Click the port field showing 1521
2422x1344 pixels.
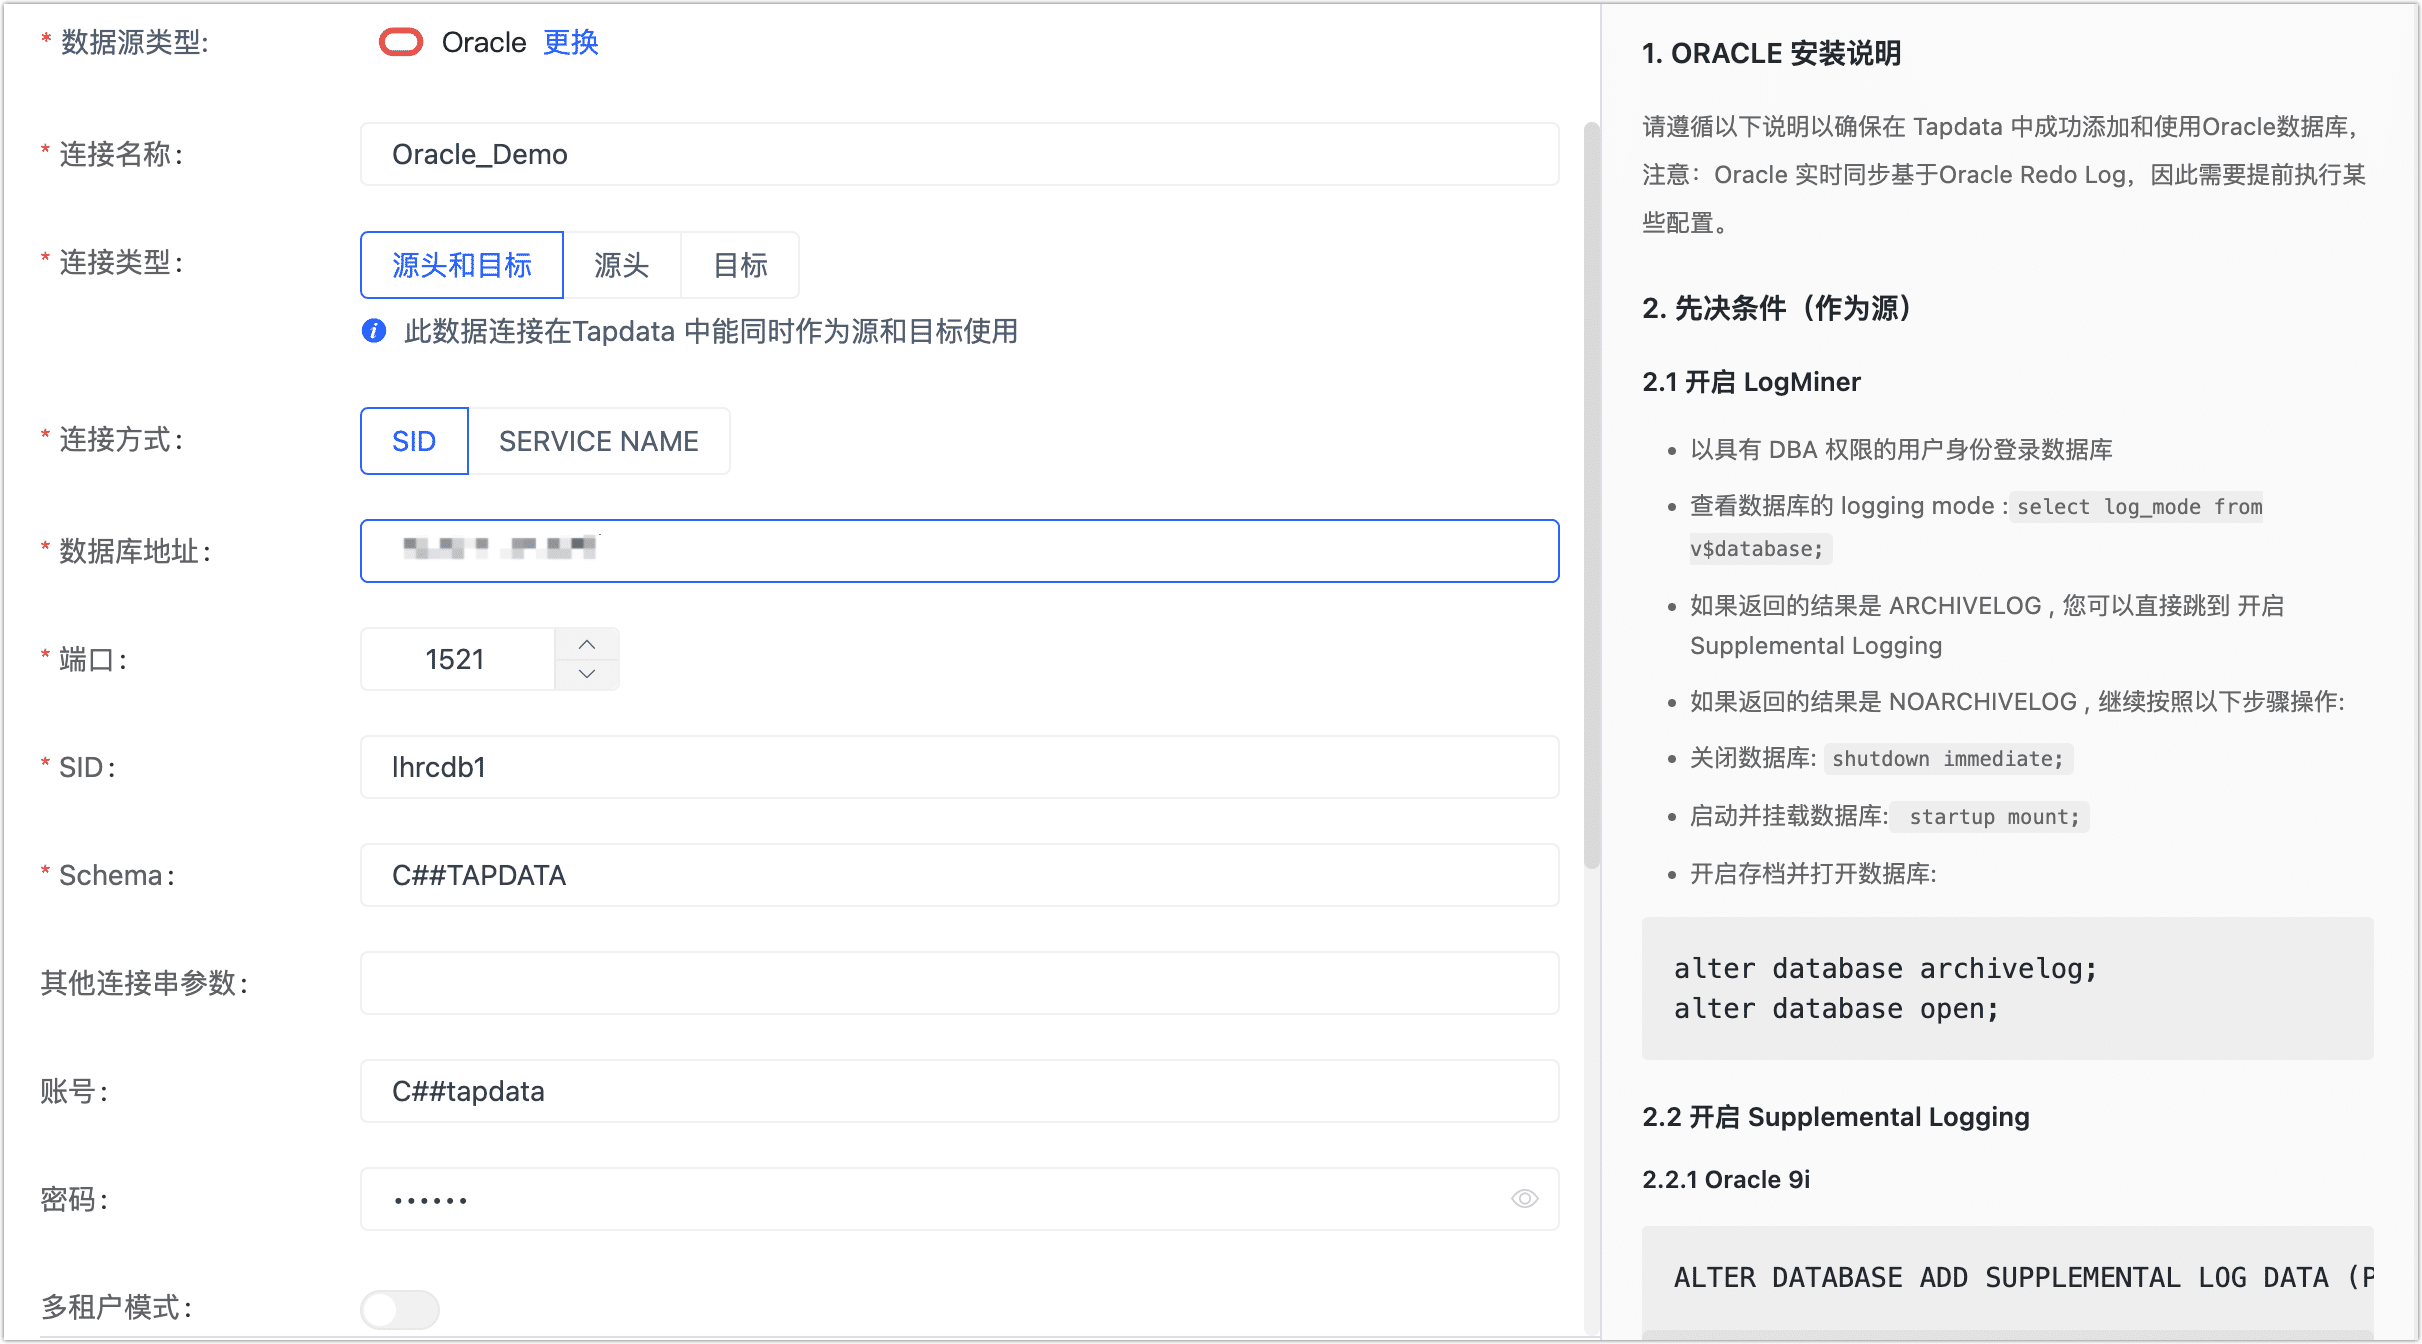tap(457, 659)
